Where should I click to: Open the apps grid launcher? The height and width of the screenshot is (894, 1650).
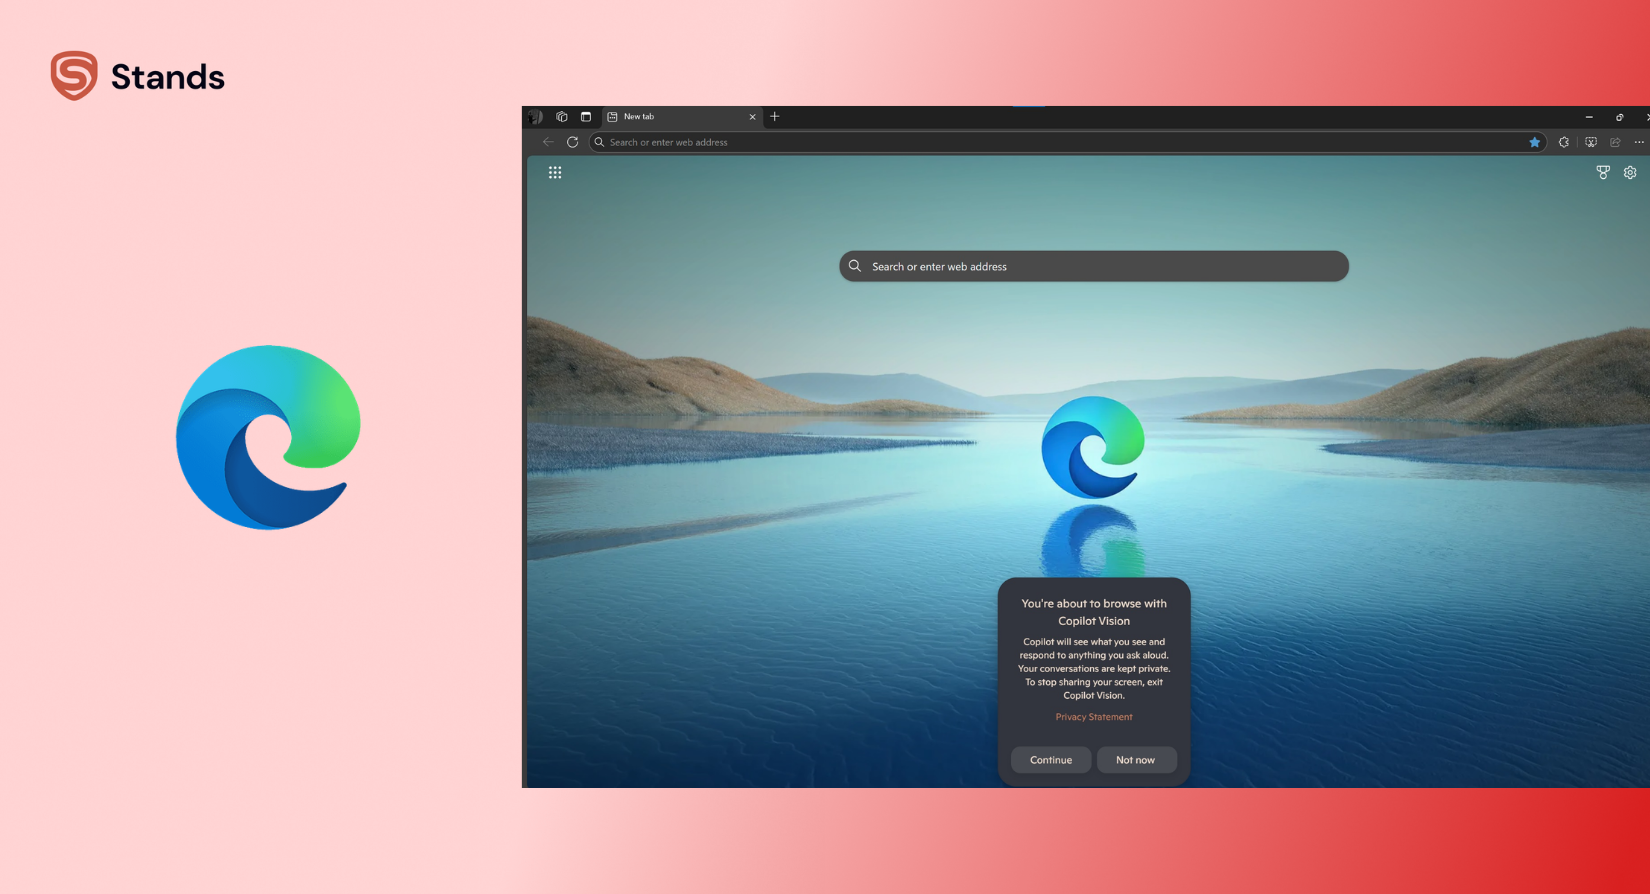[x=555, y=173]
